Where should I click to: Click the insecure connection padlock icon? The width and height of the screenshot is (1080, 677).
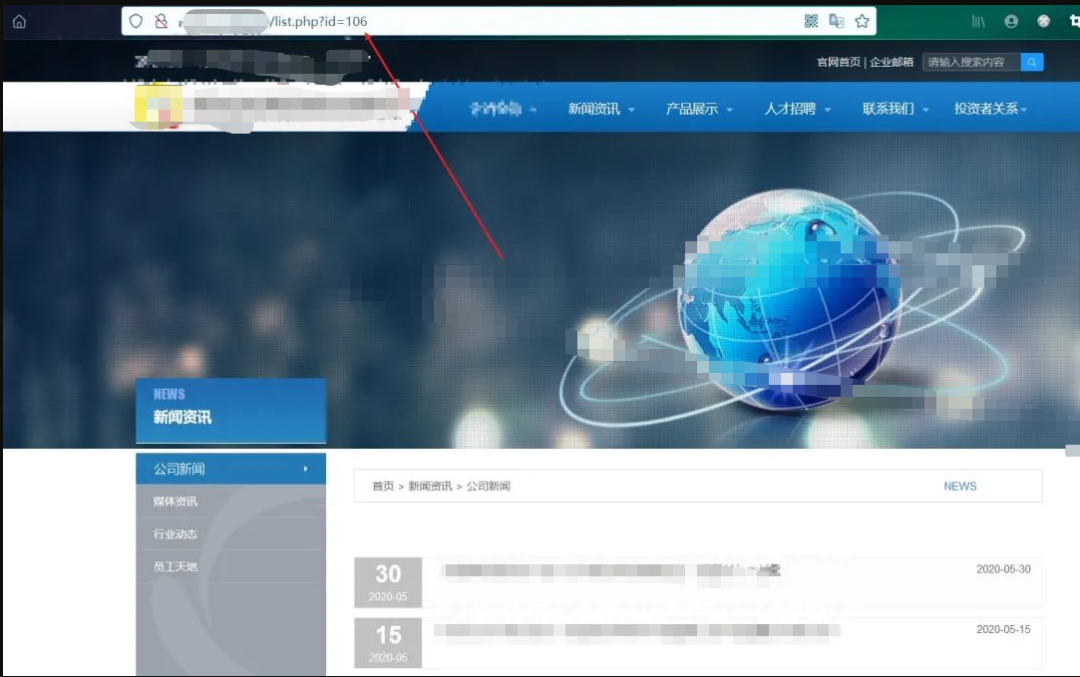tap(160, 21)
